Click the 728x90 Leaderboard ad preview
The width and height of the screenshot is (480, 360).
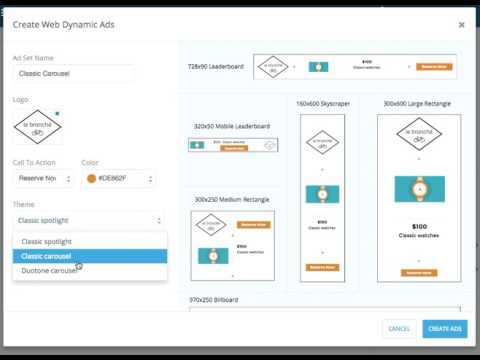[x=355, y=67]
